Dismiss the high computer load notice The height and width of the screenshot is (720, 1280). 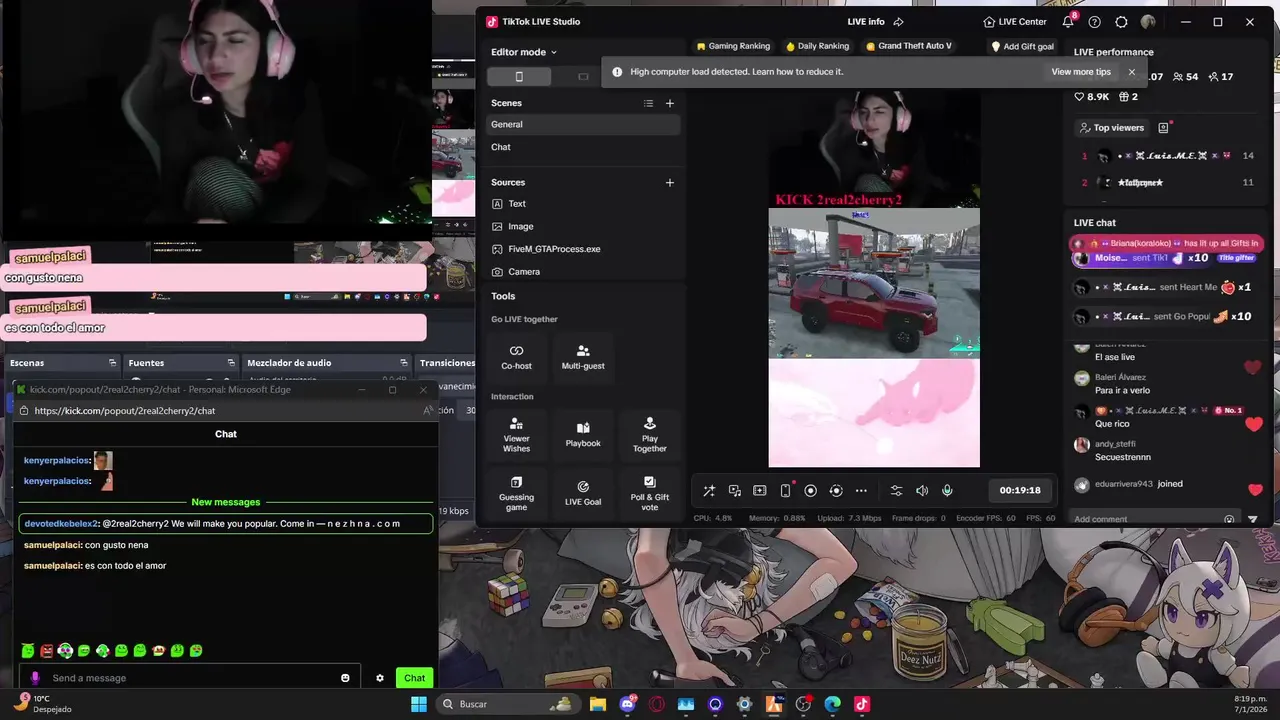tap(1132, 72)
